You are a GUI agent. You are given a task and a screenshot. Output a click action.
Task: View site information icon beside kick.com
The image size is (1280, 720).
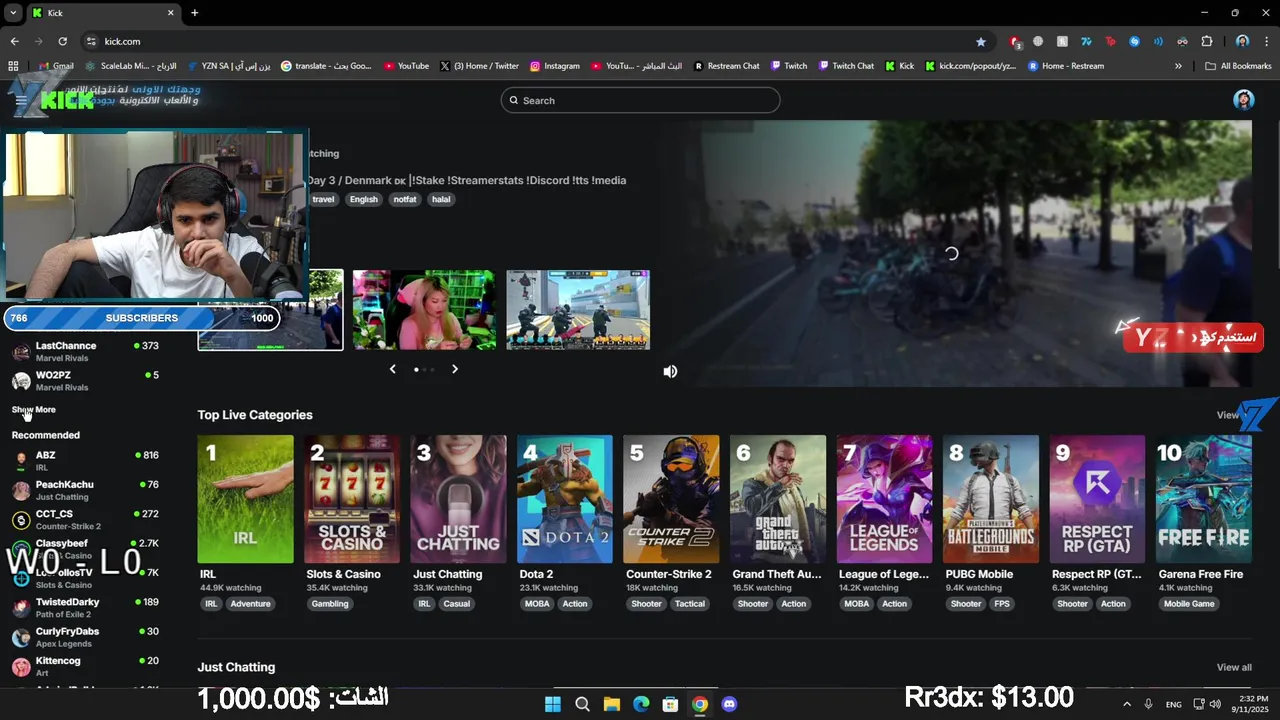click(x=91, y=41)
